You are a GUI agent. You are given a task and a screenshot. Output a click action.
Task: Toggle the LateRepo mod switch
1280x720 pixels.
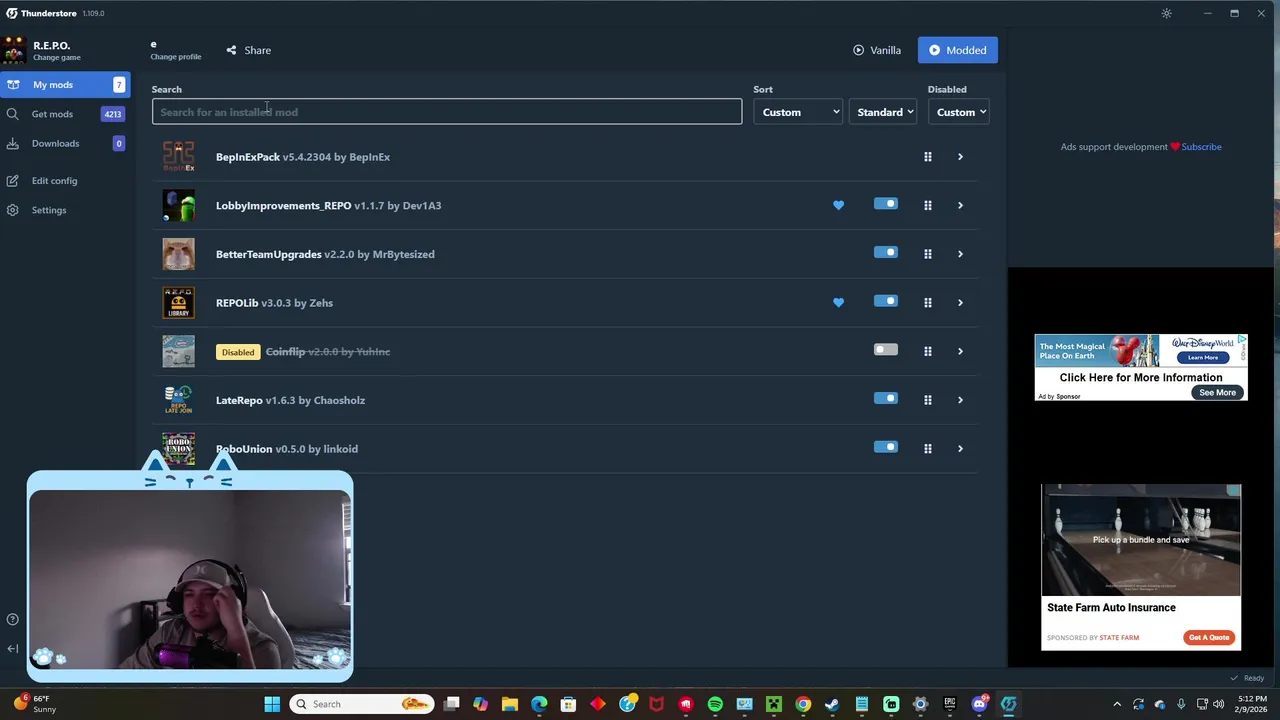coord(886,398)
